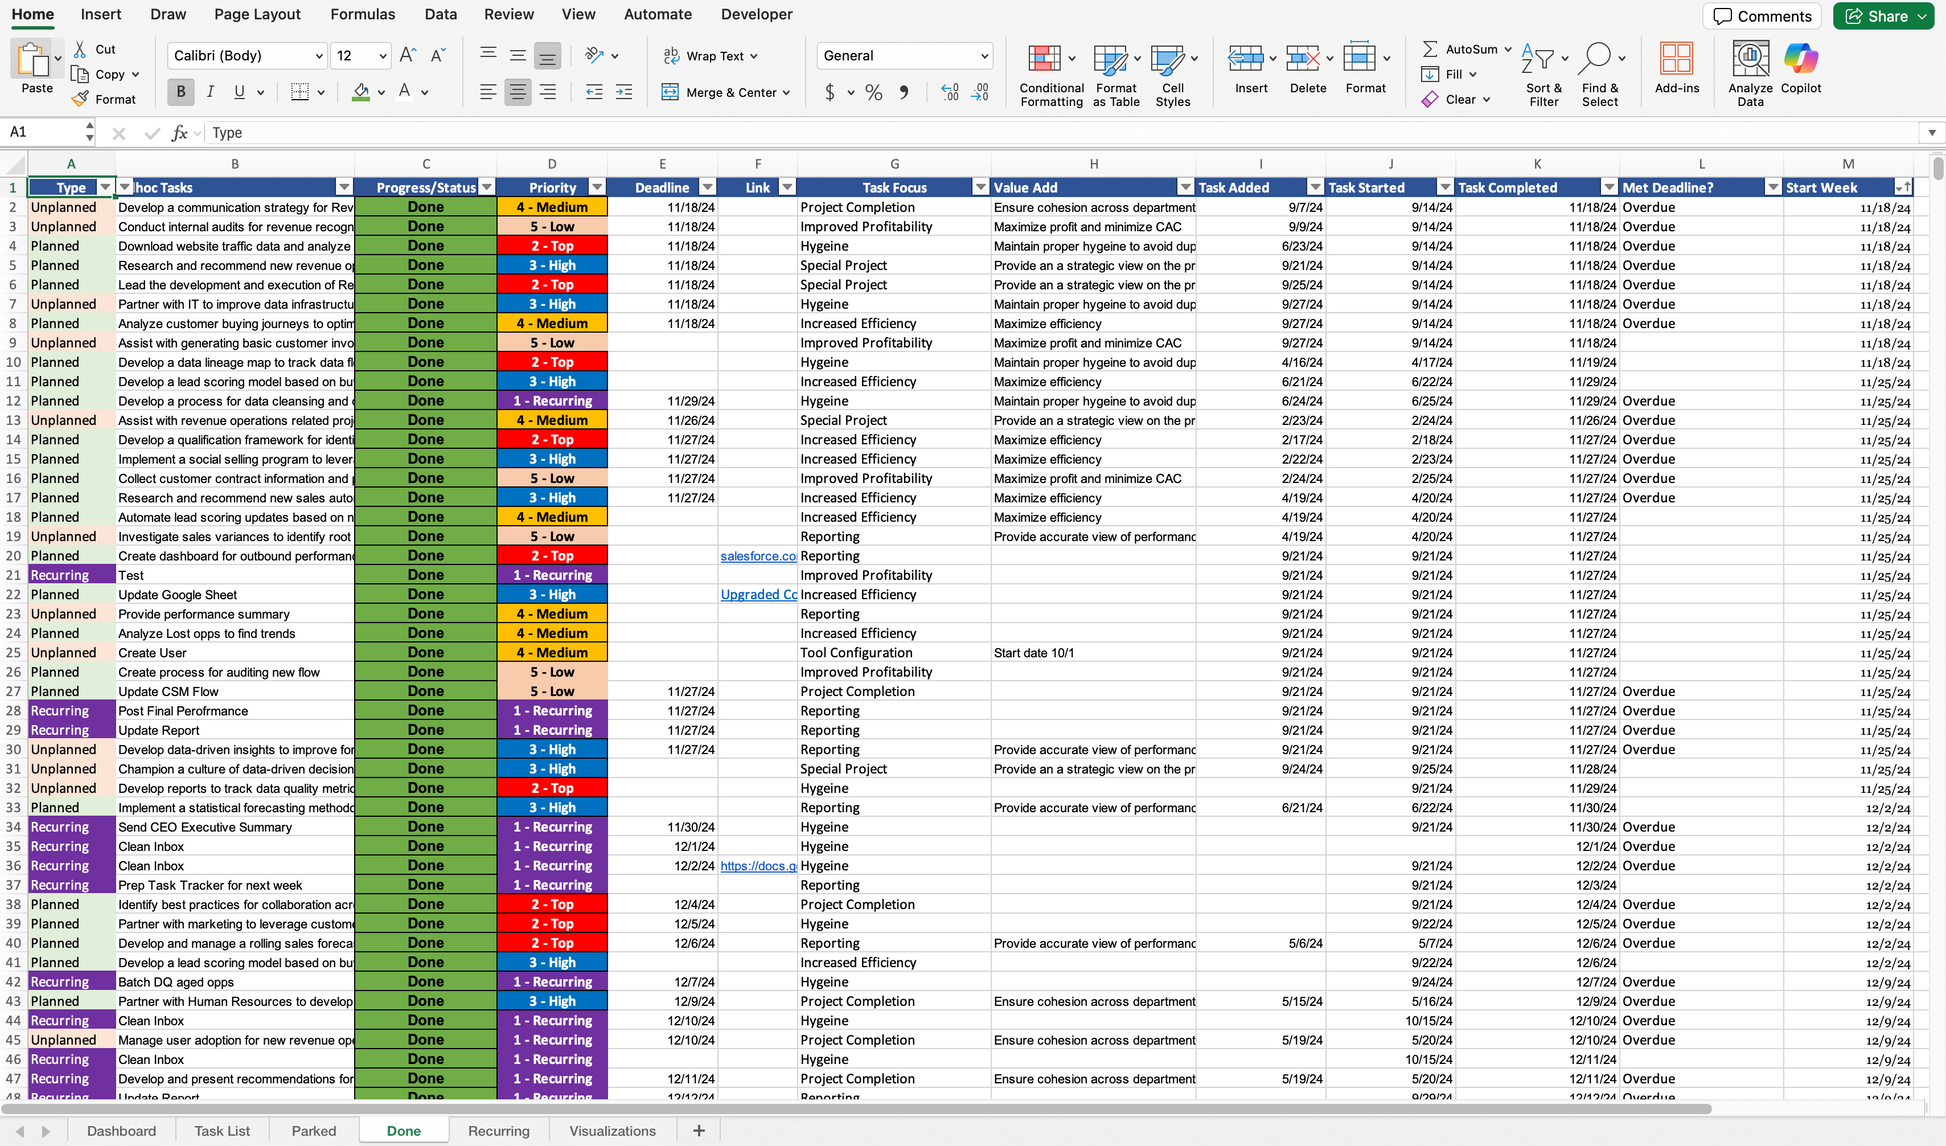Image resolution: width=1946 pixels, height=1146 pixels.
Task: Open Format as Table gallery
Action: click(x=1111, y=60)
